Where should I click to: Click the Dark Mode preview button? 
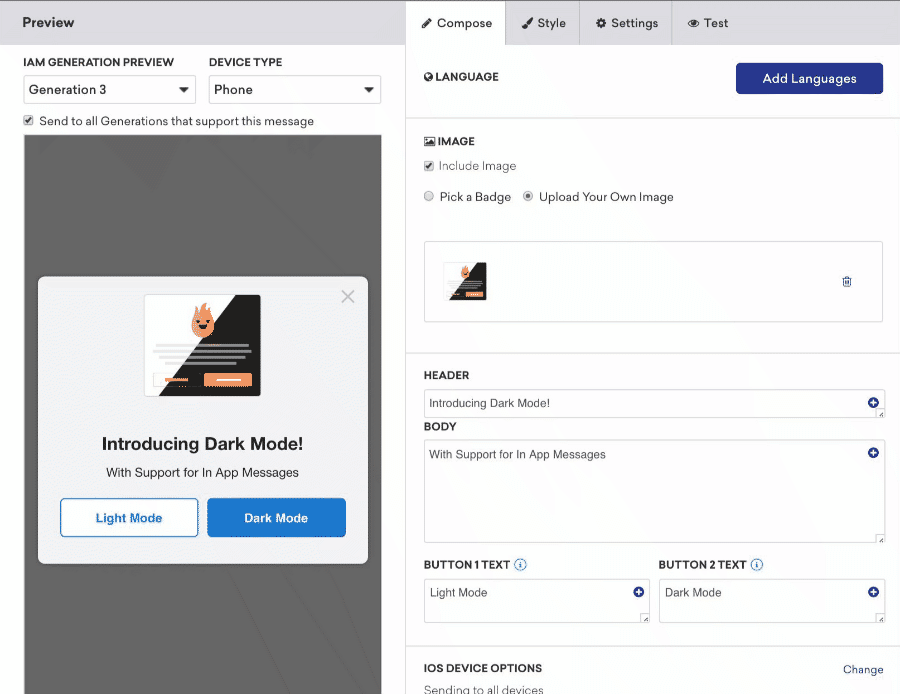[x=276, y=518]
